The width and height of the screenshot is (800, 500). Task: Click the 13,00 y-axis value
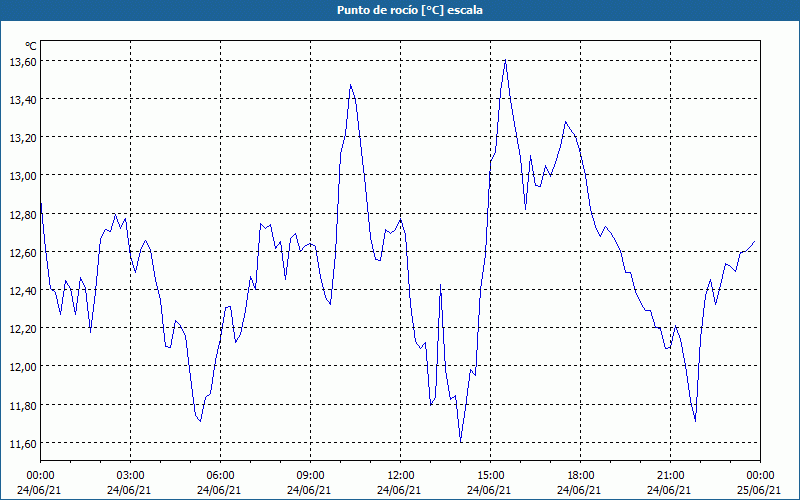pos(23,176)
